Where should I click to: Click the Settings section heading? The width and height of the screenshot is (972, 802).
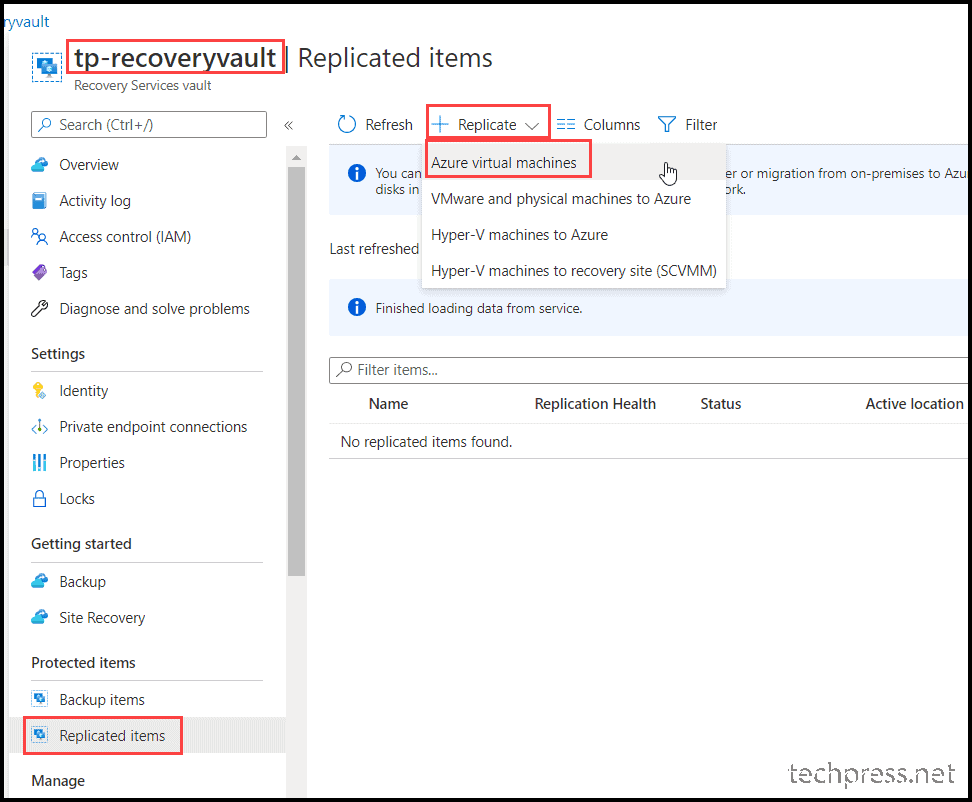(x=58, y=353)
